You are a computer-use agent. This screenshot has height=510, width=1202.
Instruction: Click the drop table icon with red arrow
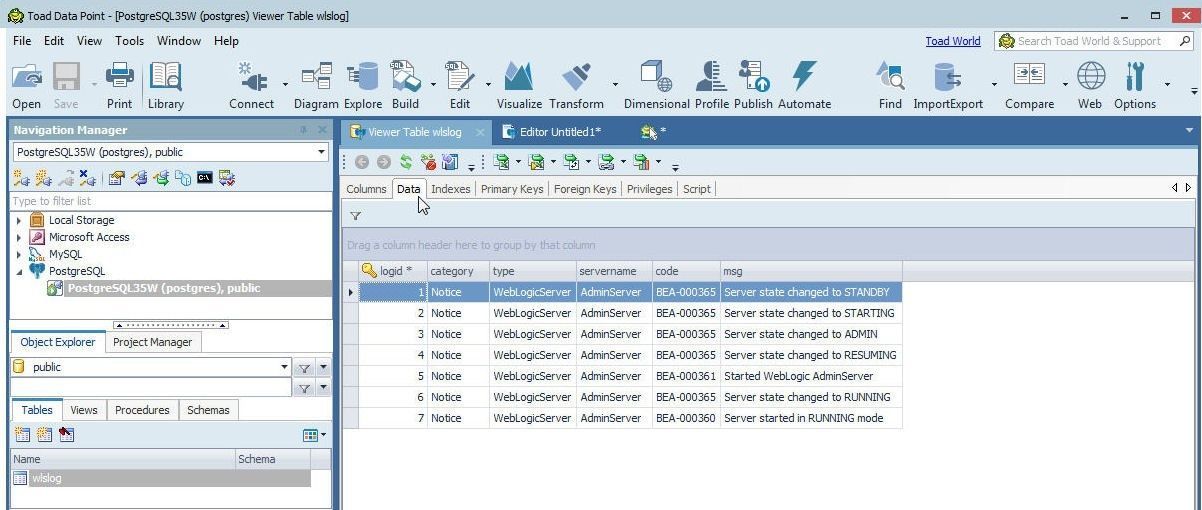[66, 435]
